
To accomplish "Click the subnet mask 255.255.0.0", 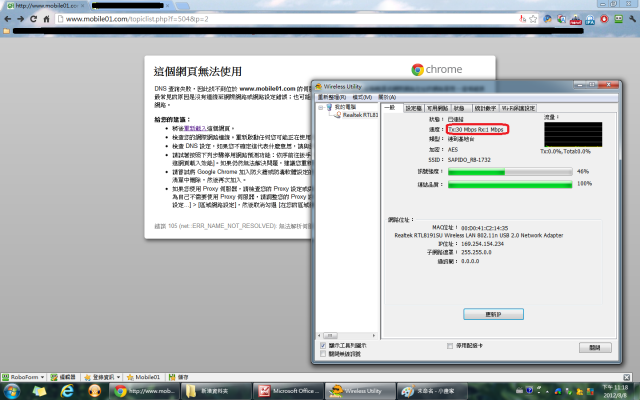I will pos(476,252).
